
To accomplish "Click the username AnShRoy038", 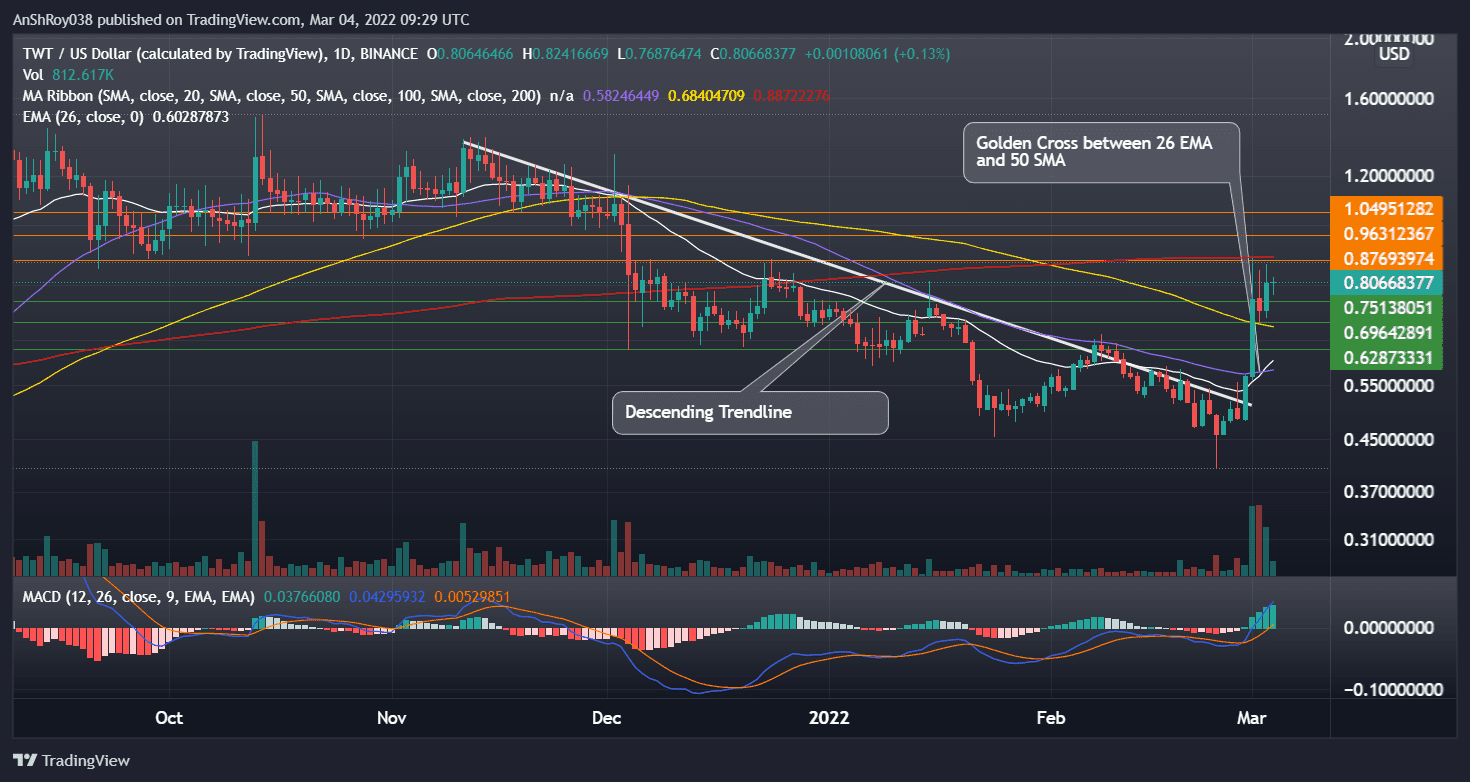I will coord(56,19).
